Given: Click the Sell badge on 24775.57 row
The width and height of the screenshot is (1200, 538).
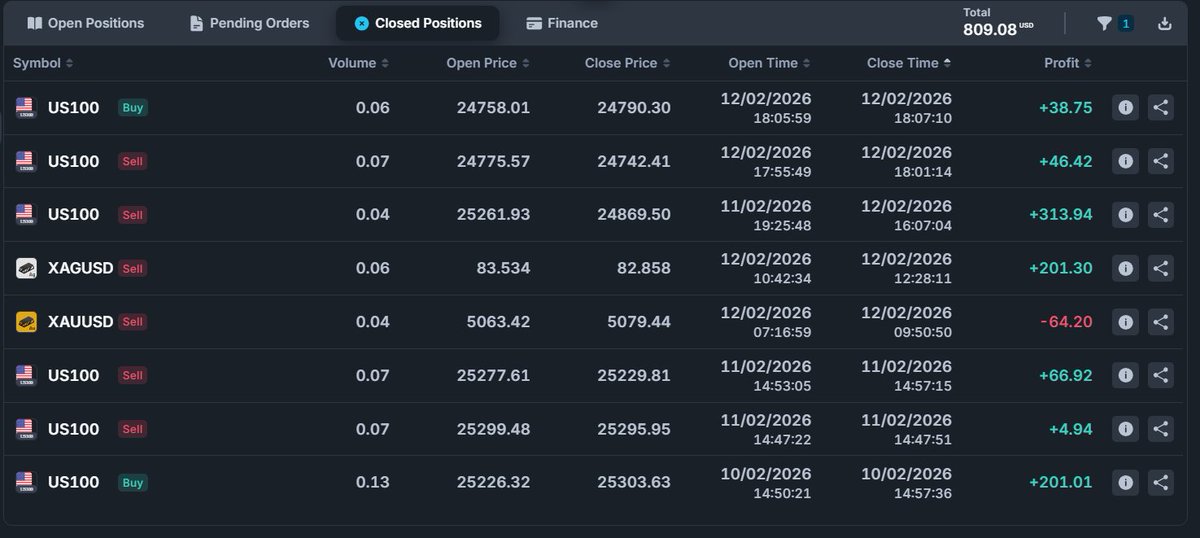Looking at the screenshot, I should 132,161.
